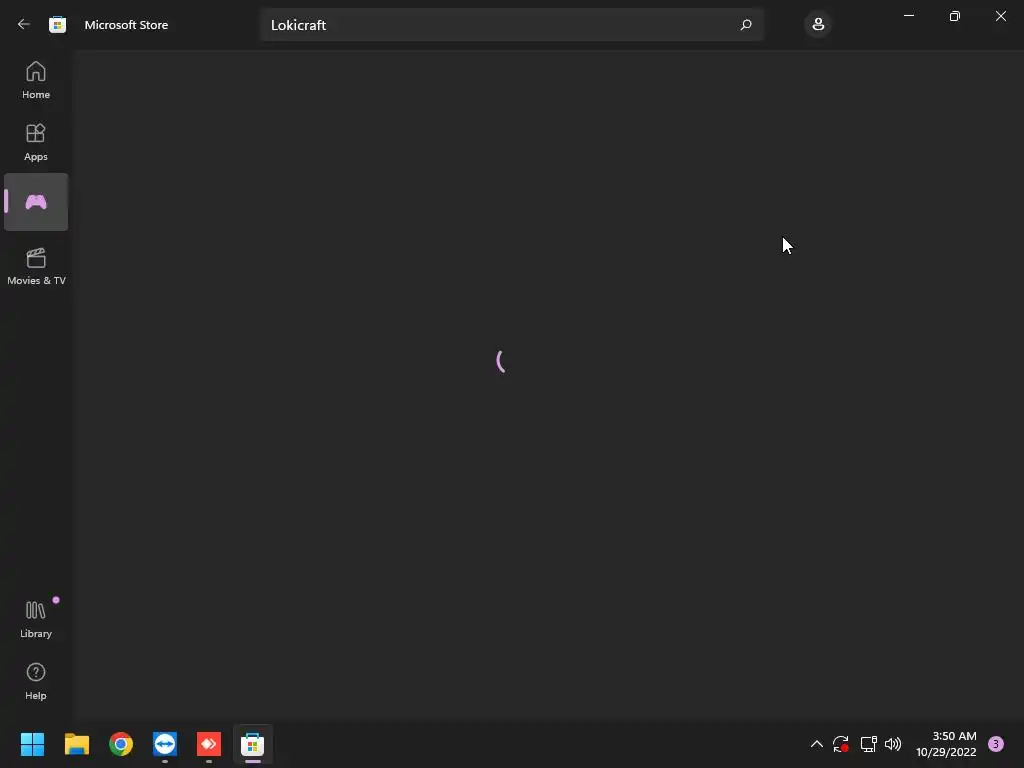1024x768 pixels.
Task: Click the Lokicraft search input field
Action: [x=511, y=25]
